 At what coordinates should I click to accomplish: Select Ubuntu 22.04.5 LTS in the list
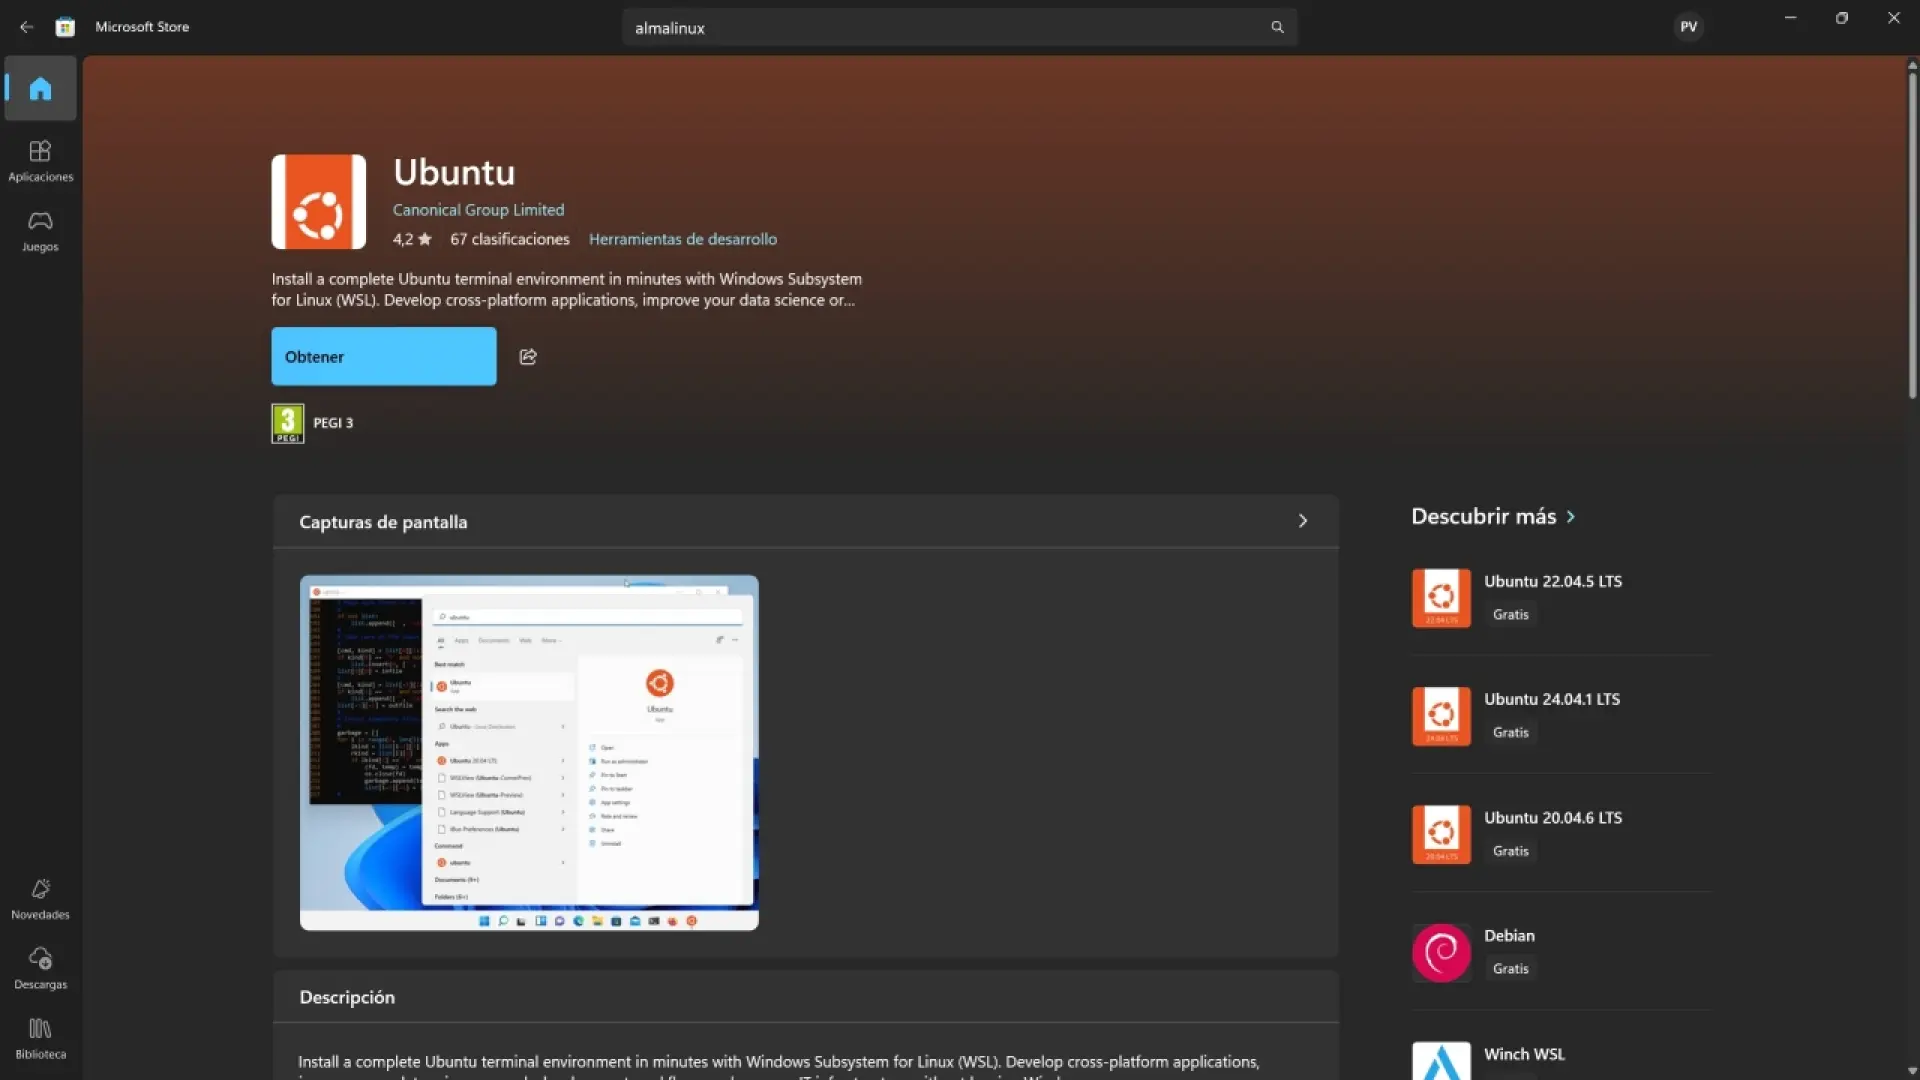[1552, 597]
